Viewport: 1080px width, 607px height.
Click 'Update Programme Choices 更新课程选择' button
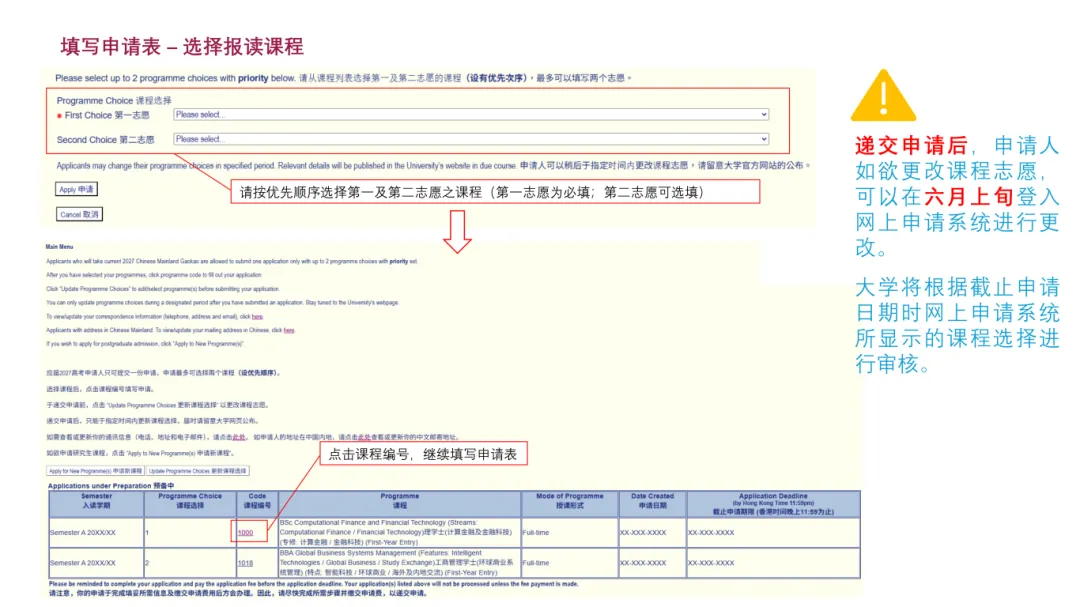click(198, 471)
